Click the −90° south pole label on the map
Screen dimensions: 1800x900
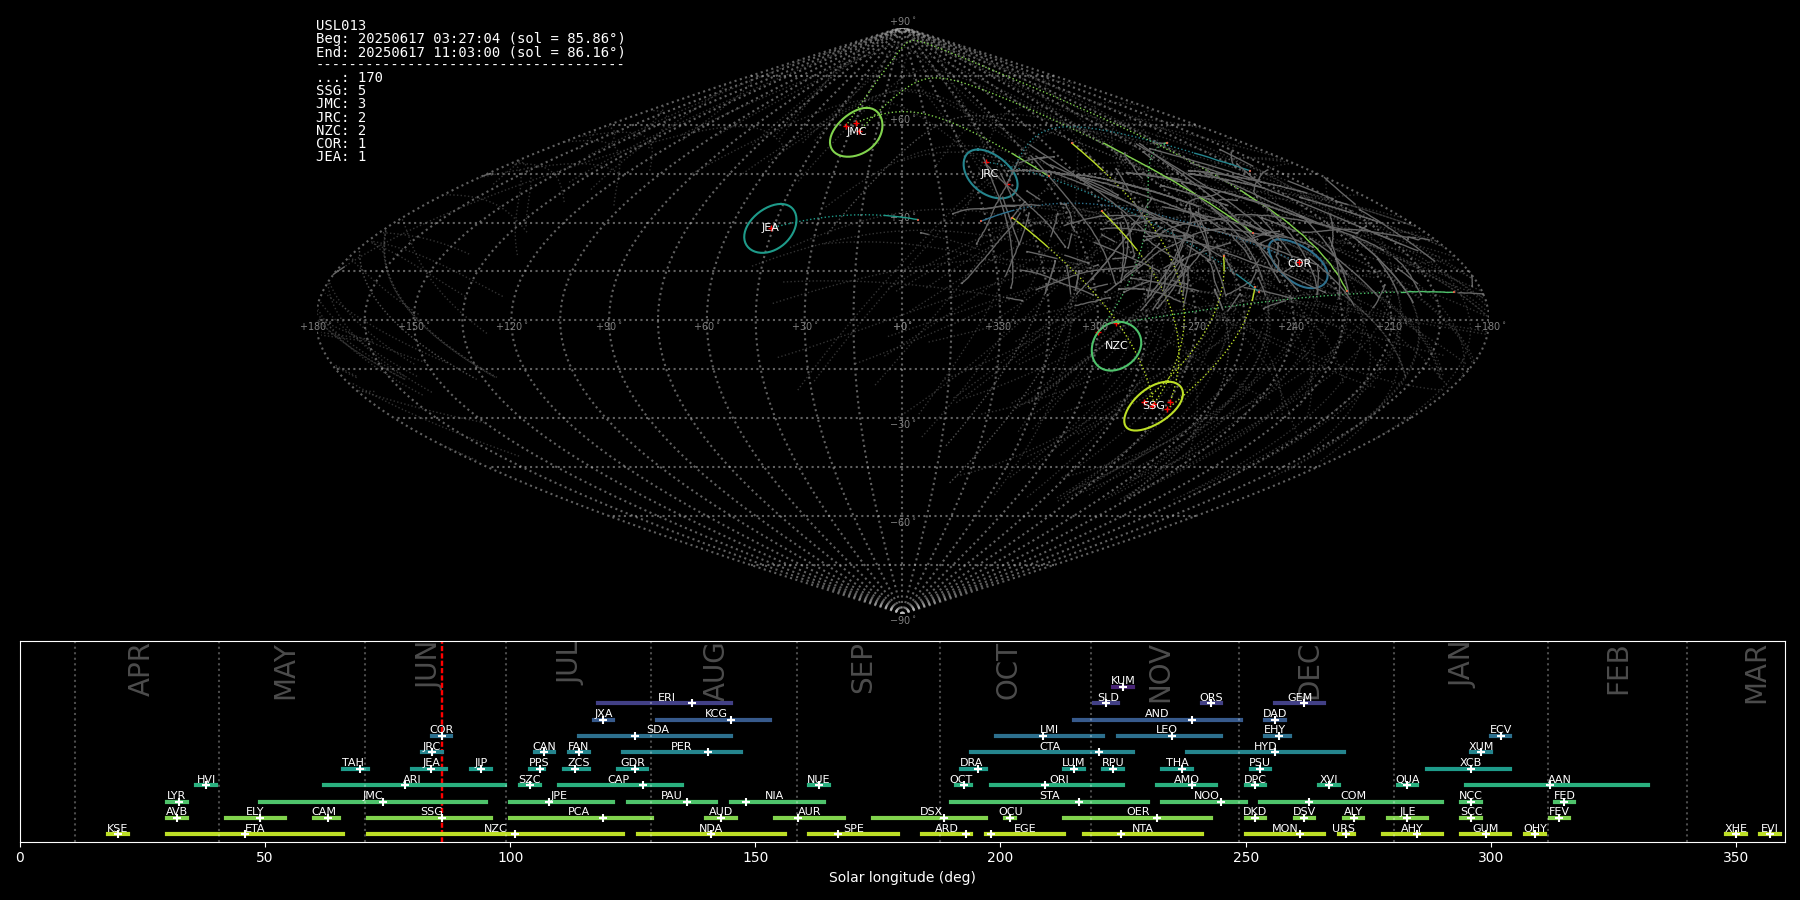point(902,621)
